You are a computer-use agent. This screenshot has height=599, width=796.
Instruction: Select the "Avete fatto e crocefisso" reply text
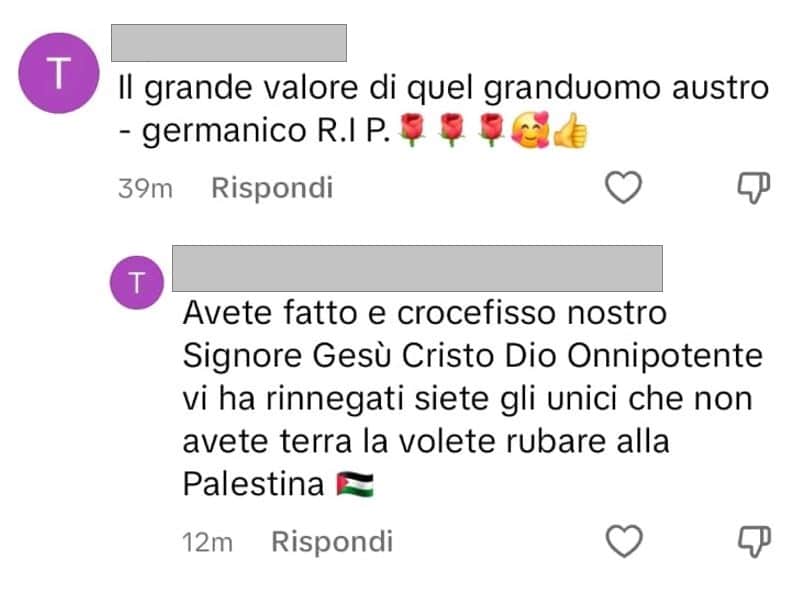tap(473, 399)
